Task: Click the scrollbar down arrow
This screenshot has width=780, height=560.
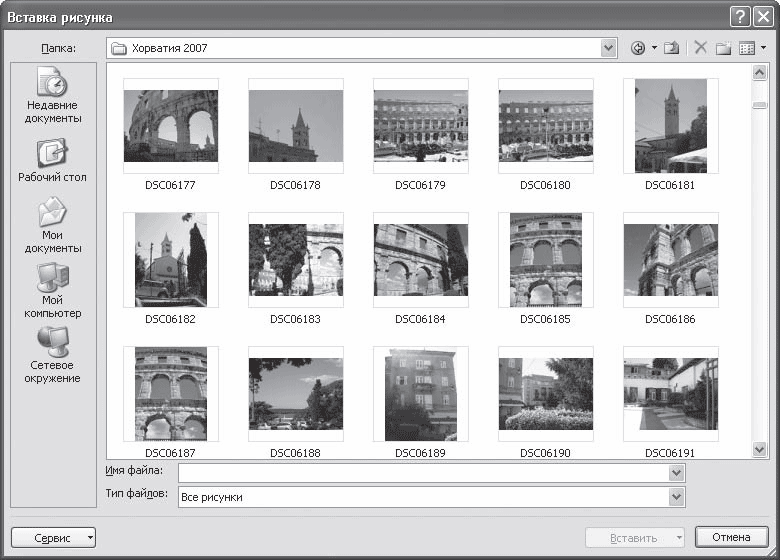Action: coord(759,450)
